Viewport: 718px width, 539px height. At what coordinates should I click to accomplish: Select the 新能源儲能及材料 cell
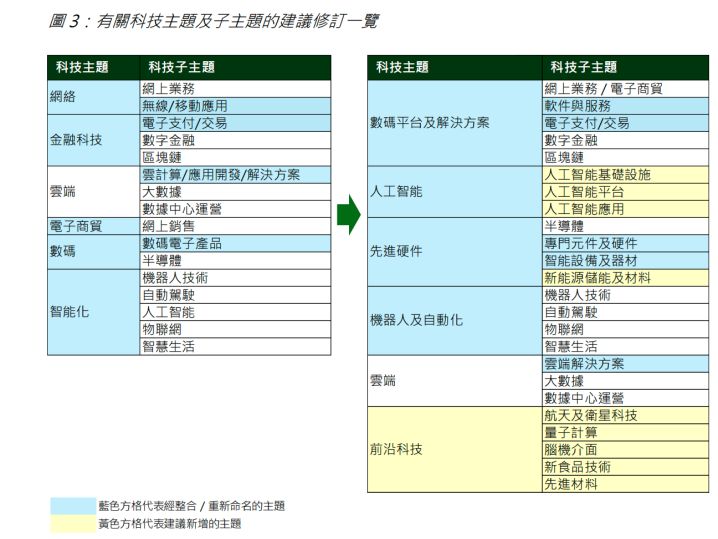pos(626,278)
